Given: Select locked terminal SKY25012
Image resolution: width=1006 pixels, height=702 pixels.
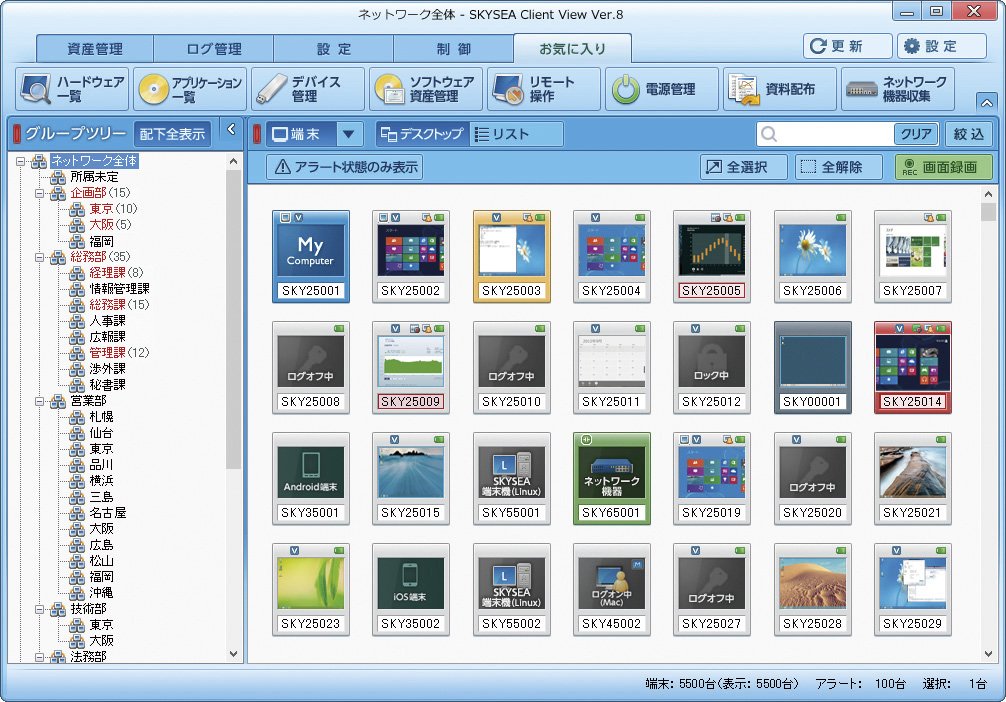Looking at the screenshot, I should [712, 368].
